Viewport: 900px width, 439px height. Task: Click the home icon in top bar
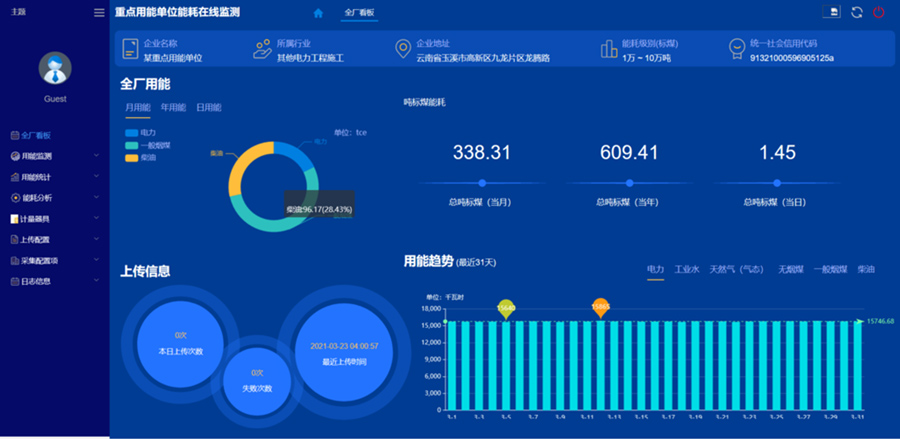coord(318,13)
